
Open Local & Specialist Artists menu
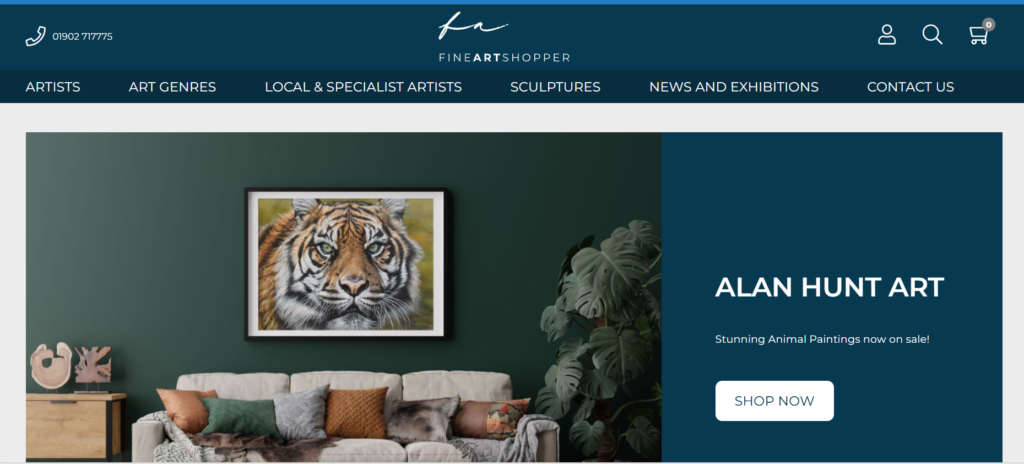[363, 87]
